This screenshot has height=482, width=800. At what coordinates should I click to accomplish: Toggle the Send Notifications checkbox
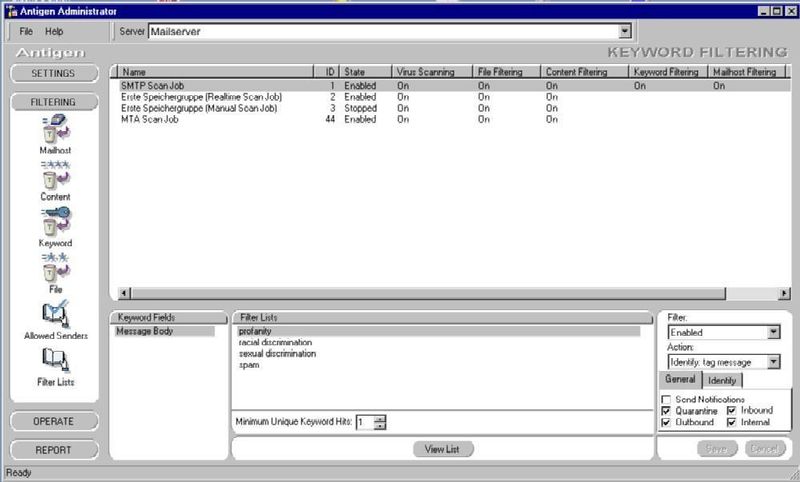click(x=666, y=399)
